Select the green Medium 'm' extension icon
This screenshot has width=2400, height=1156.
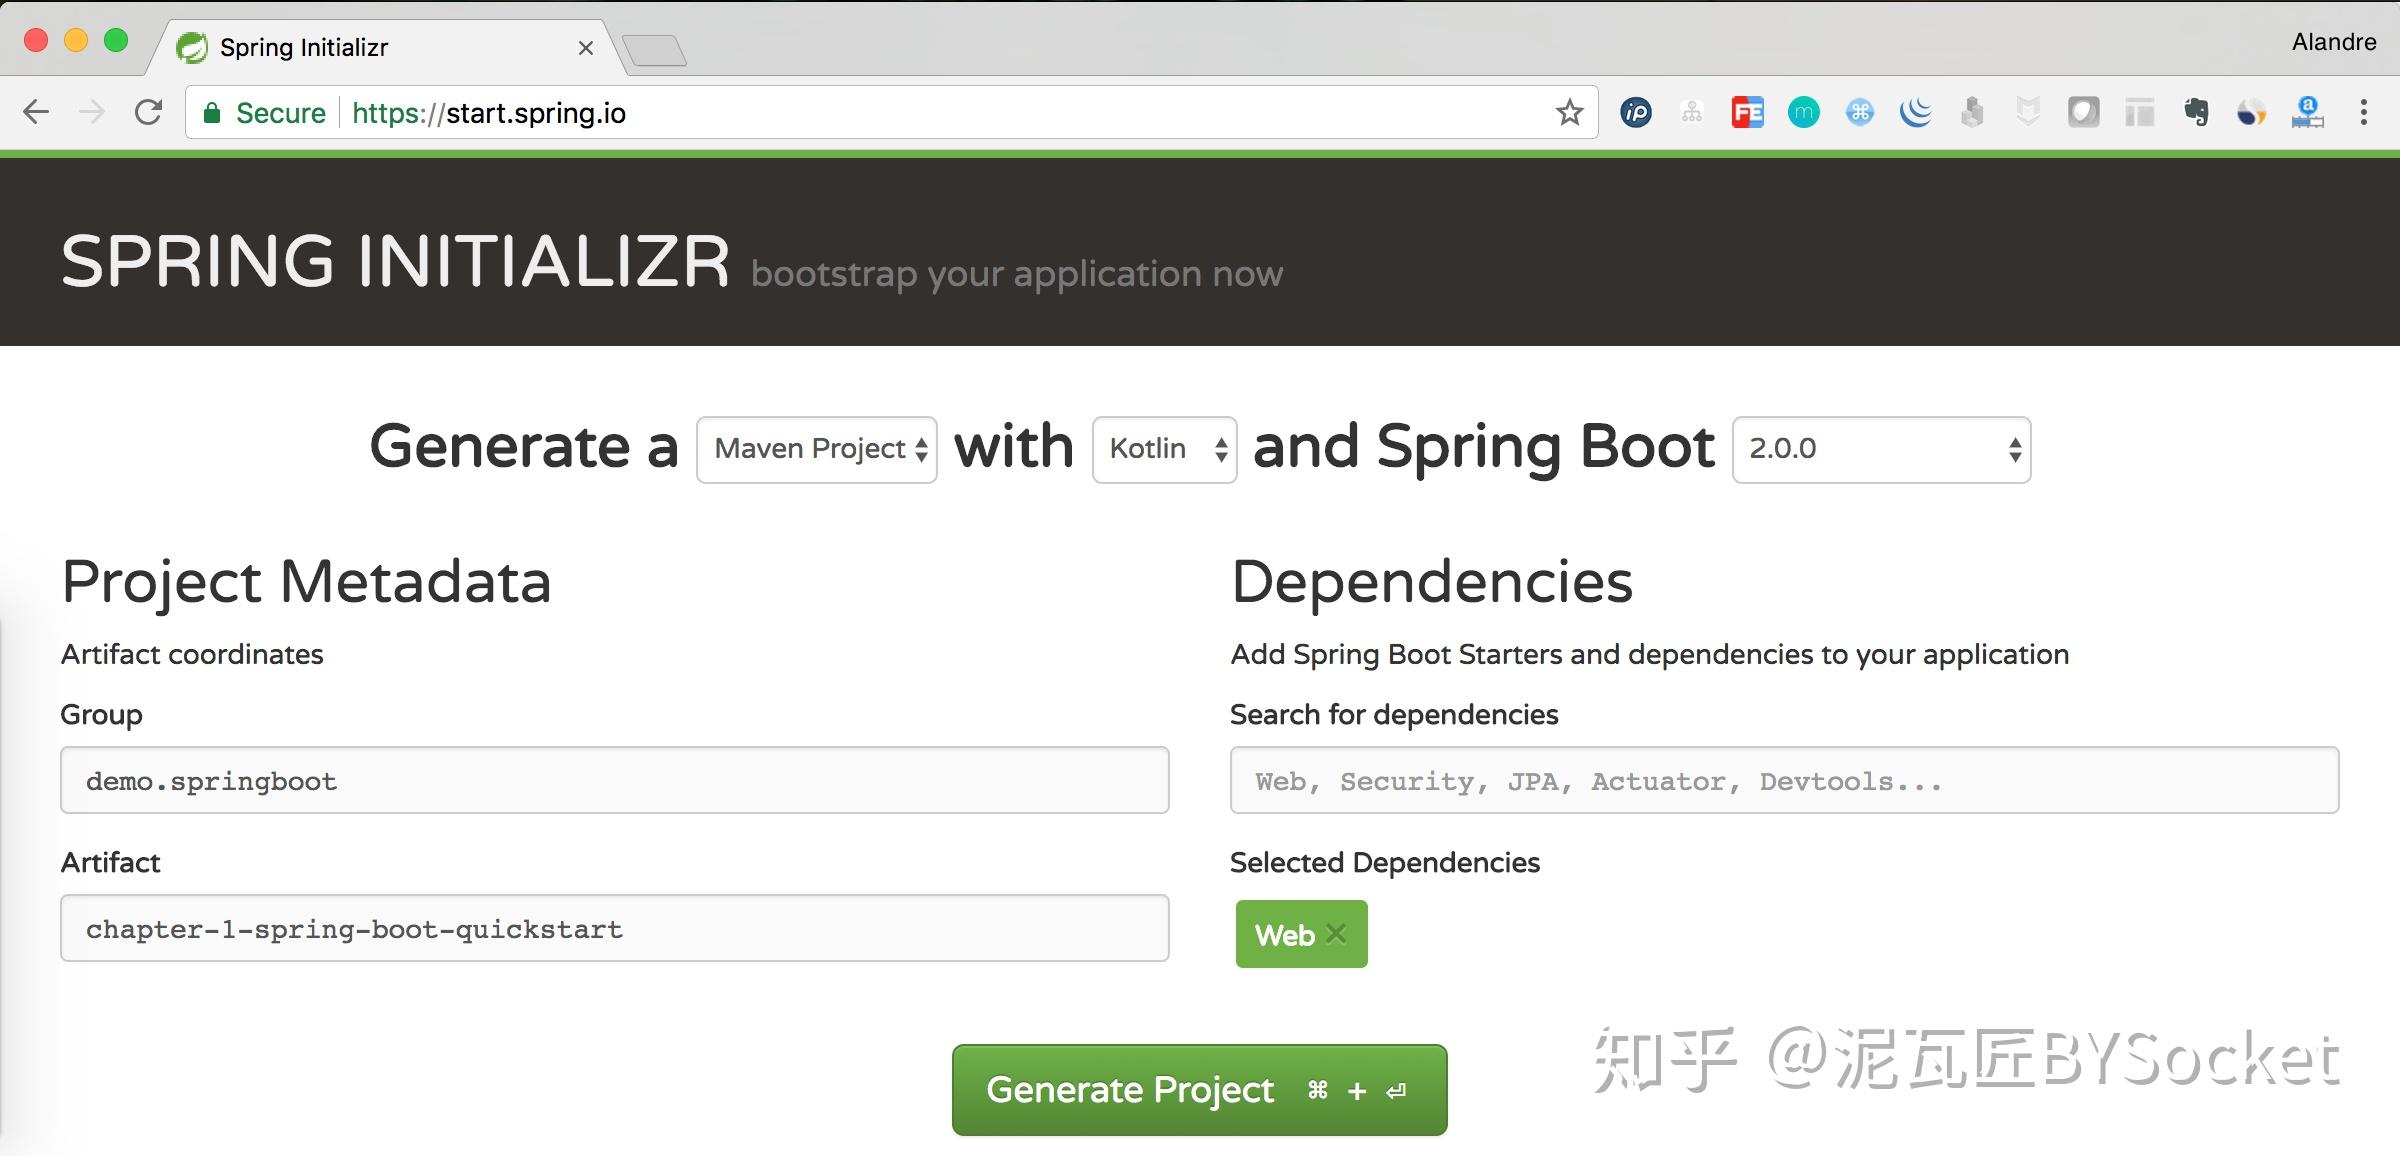point(1803,112)
